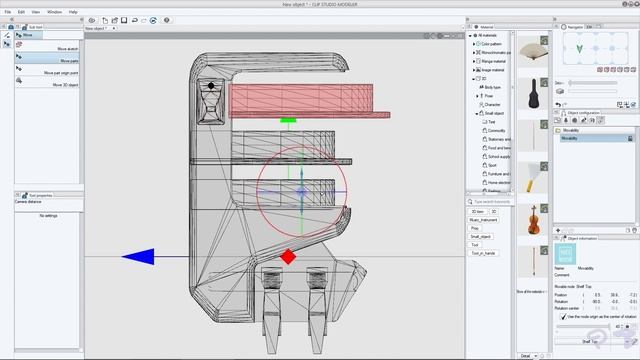Expand the All materials tree node

point(470,36)
